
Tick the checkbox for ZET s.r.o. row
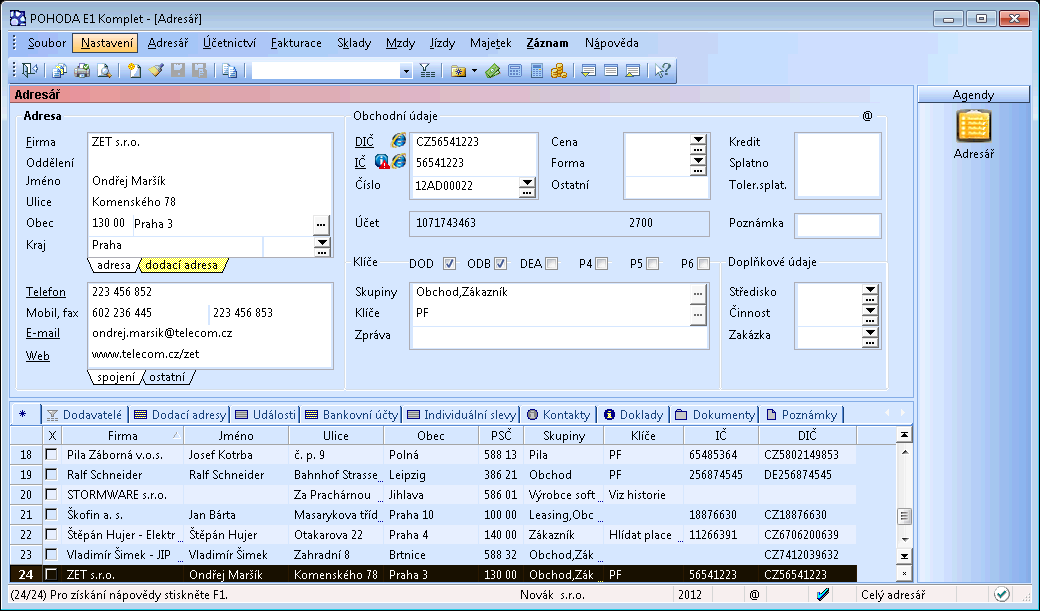[51, 574]
